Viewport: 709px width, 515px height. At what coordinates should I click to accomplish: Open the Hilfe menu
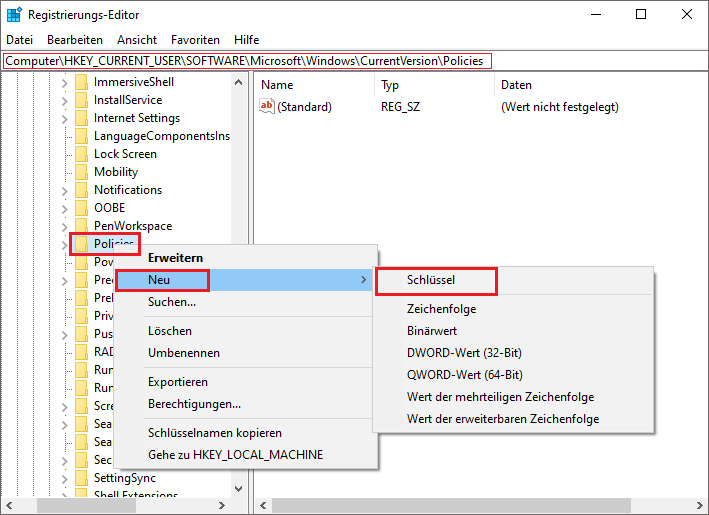pos(246,40)
